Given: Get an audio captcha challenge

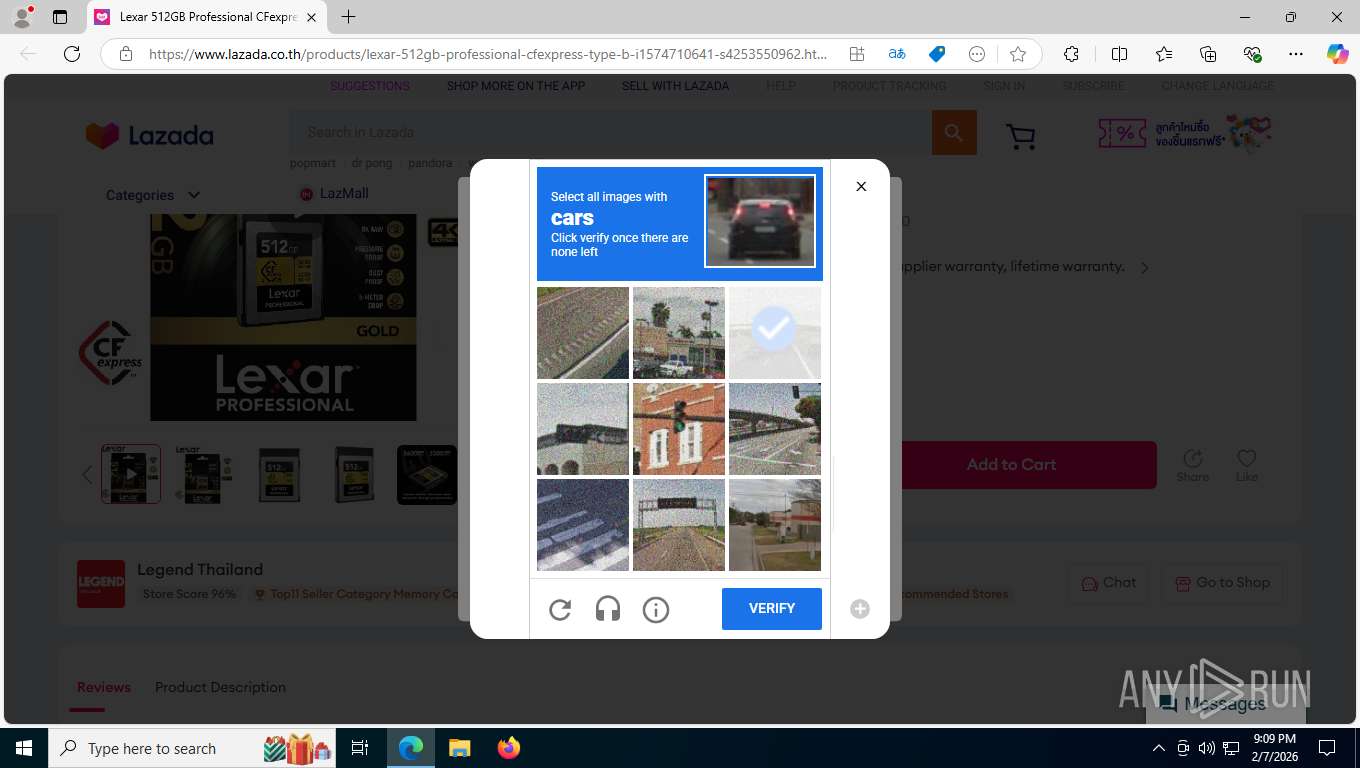Looking at the screenshot, I should pos(608,609).
